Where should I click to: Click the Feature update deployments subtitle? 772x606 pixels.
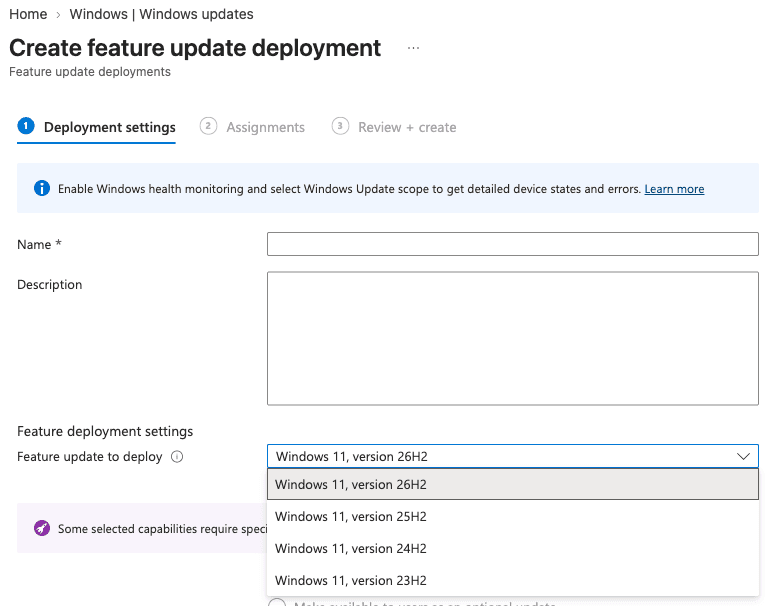[90, 72]
